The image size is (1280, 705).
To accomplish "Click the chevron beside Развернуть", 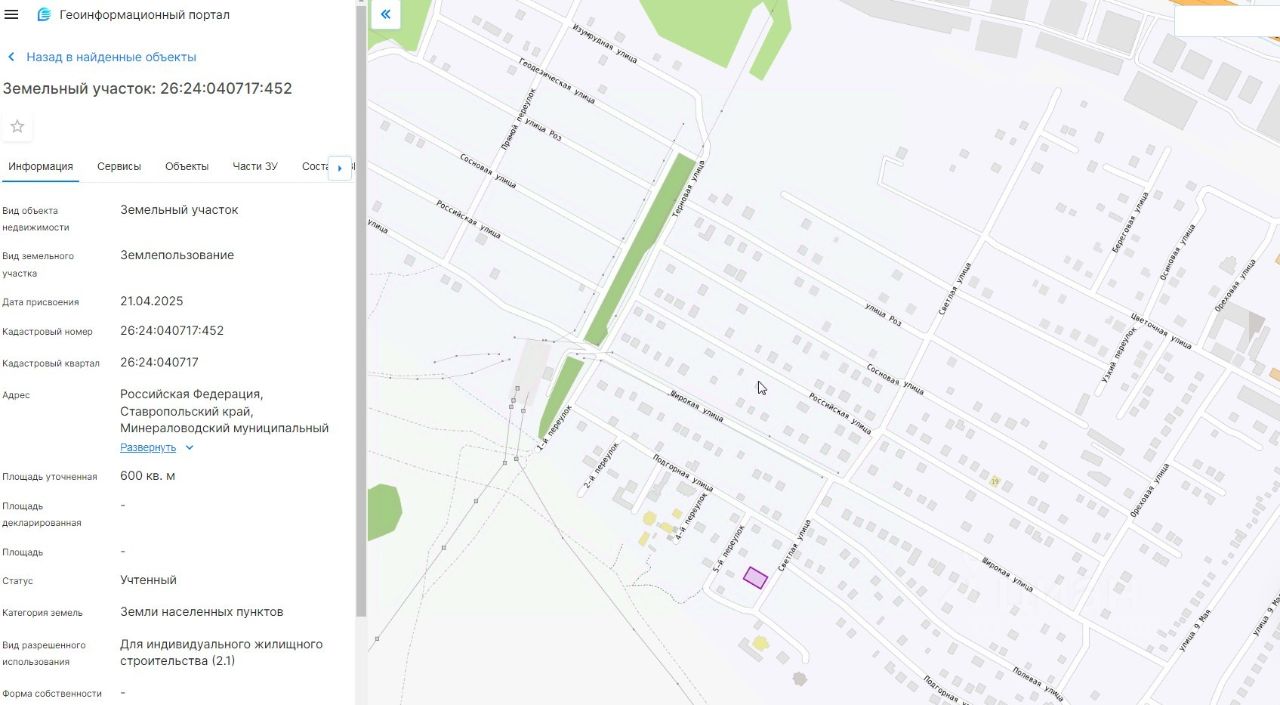I will 189,448.
